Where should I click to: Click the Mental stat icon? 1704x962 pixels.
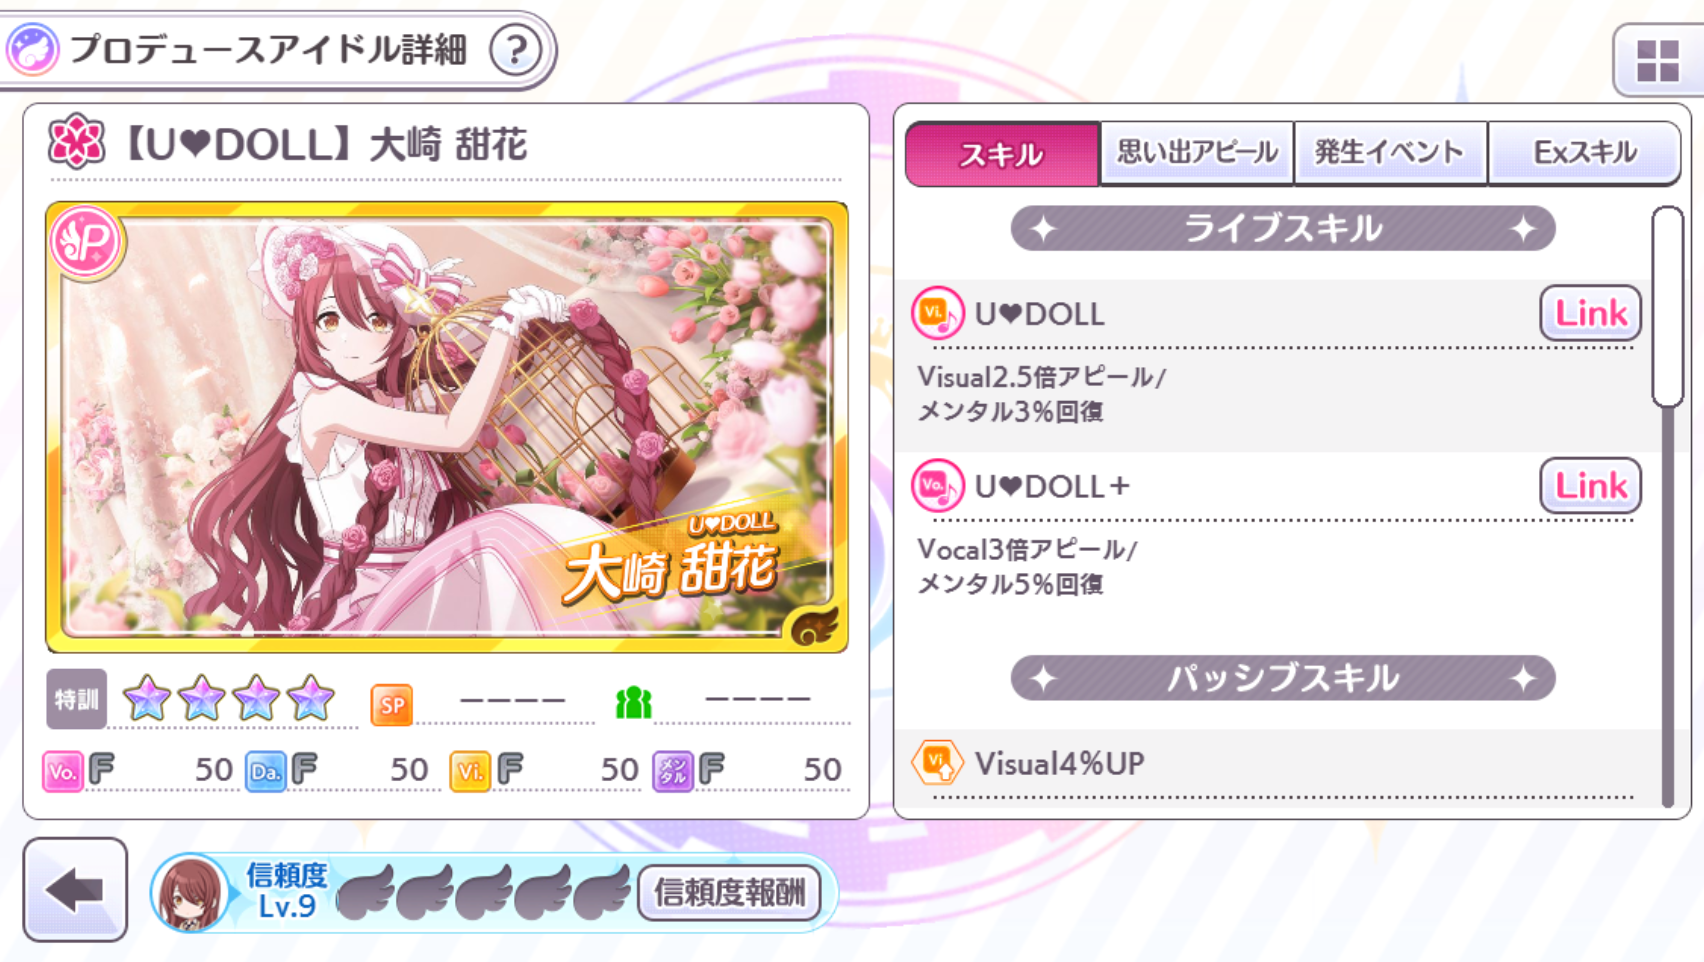coord(673,771)
